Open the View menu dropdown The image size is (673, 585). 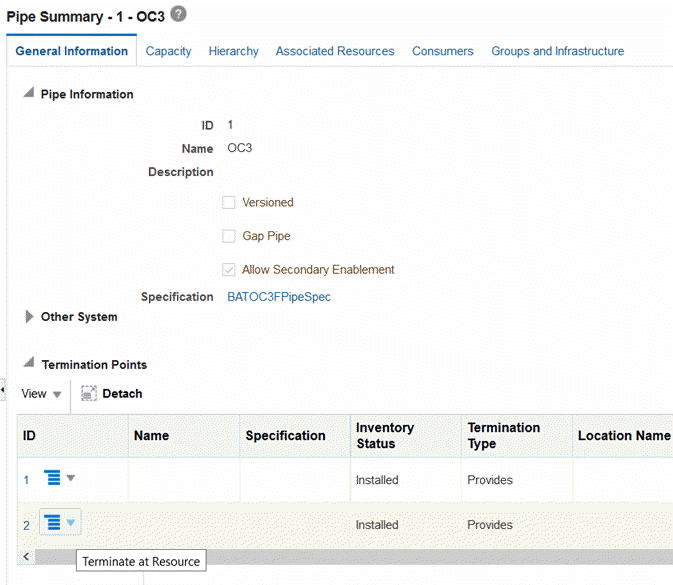pyautogui.click(x=41, y=394)
